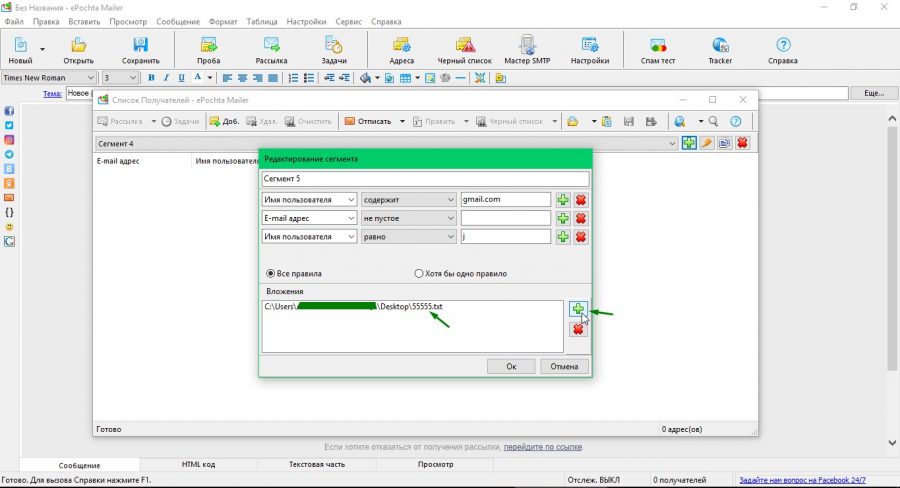Expand the Сегмент 4 segment selector

(x=672, y=144)
